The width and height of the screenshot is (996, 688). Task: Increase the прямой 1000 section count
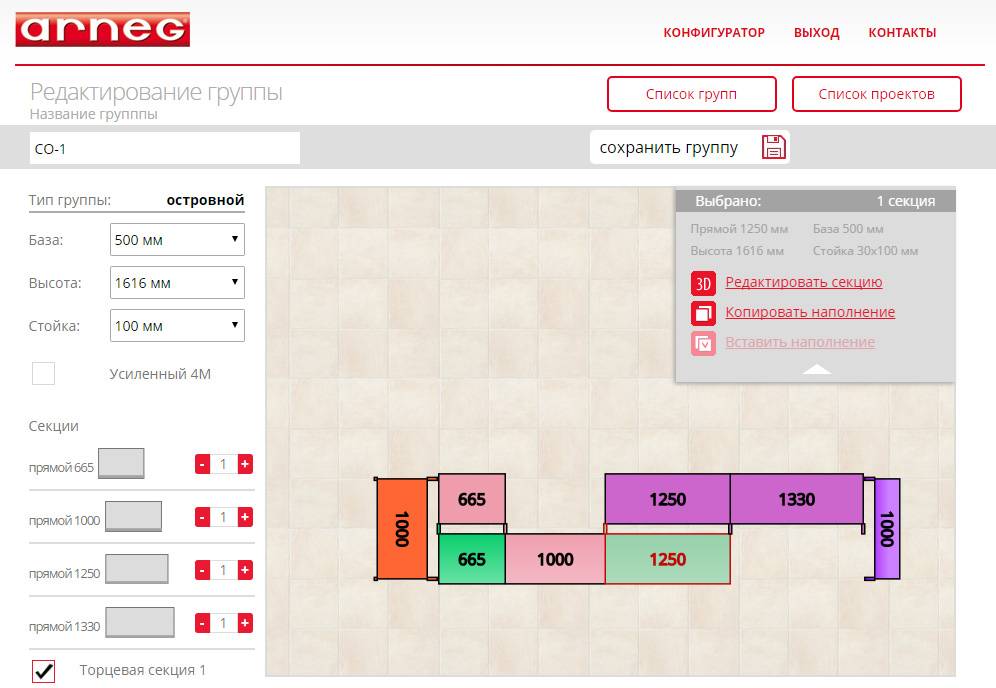pyautogui.click(x=245, y=517)
